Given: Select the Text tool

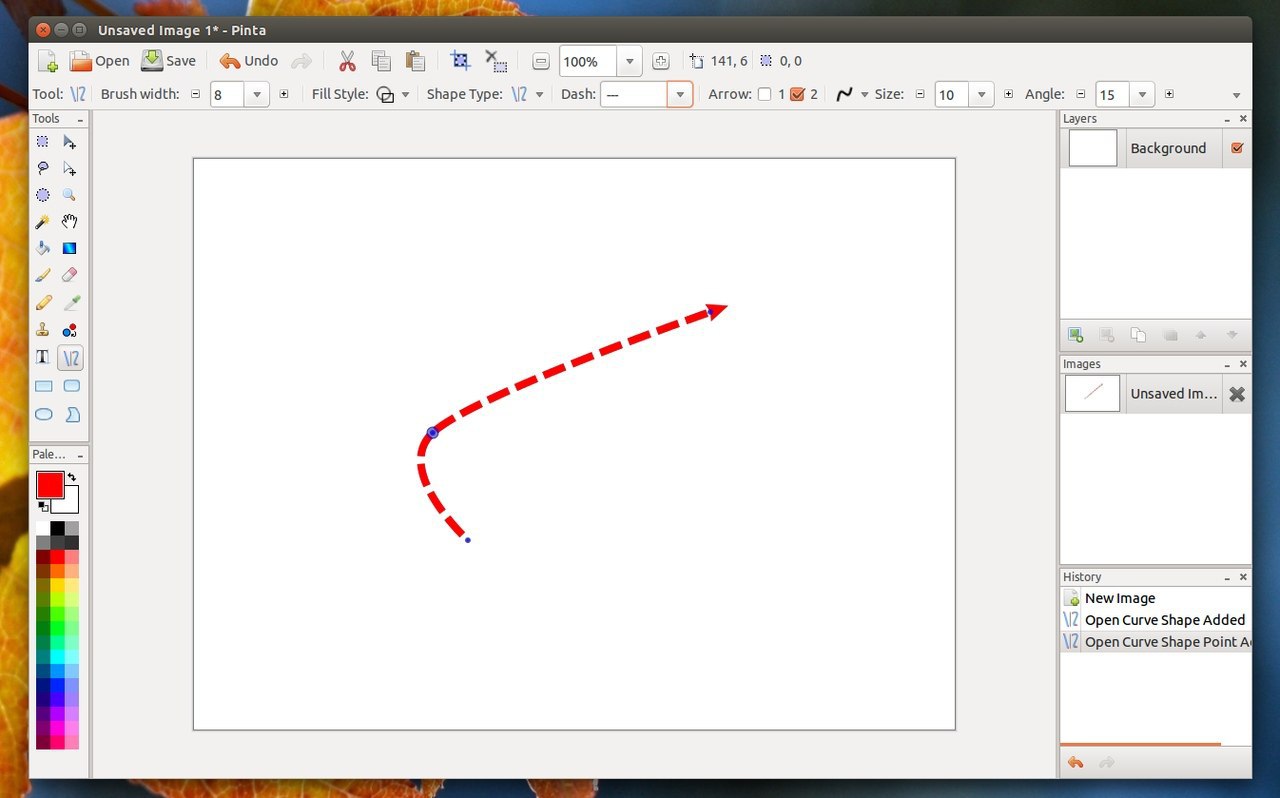Looking at the screenshot, I should pos(43,357).
